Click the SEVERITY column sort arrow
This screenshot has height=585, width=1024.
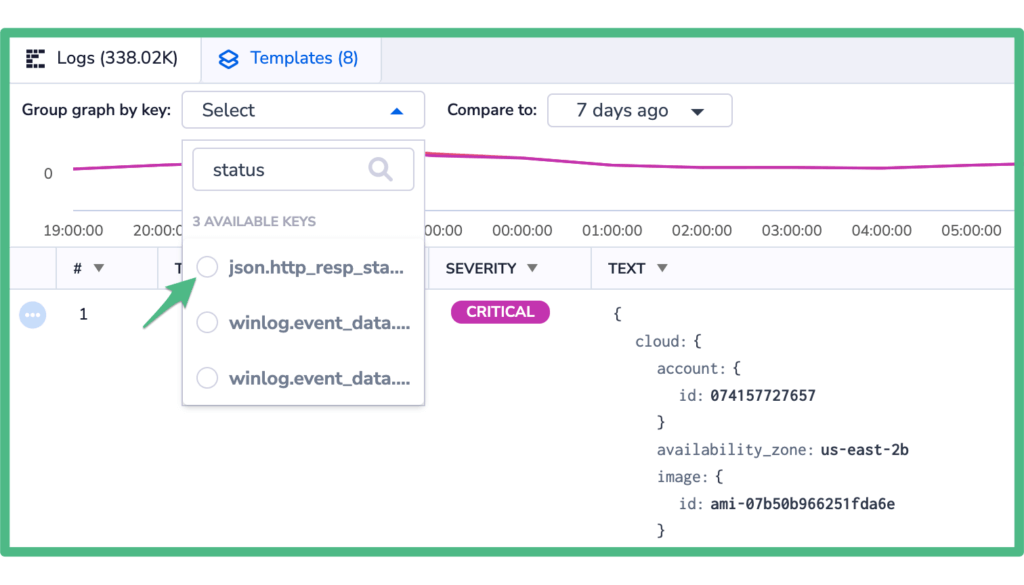532,268
